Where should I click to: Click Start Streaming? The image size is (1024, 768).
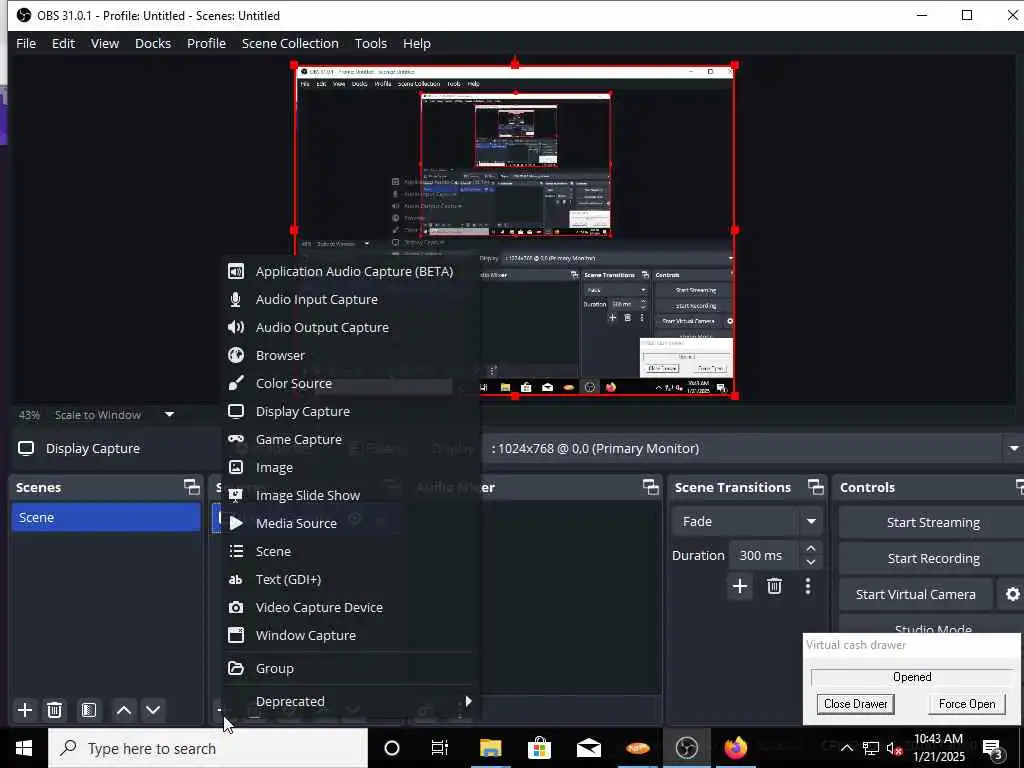click(933, 522)
